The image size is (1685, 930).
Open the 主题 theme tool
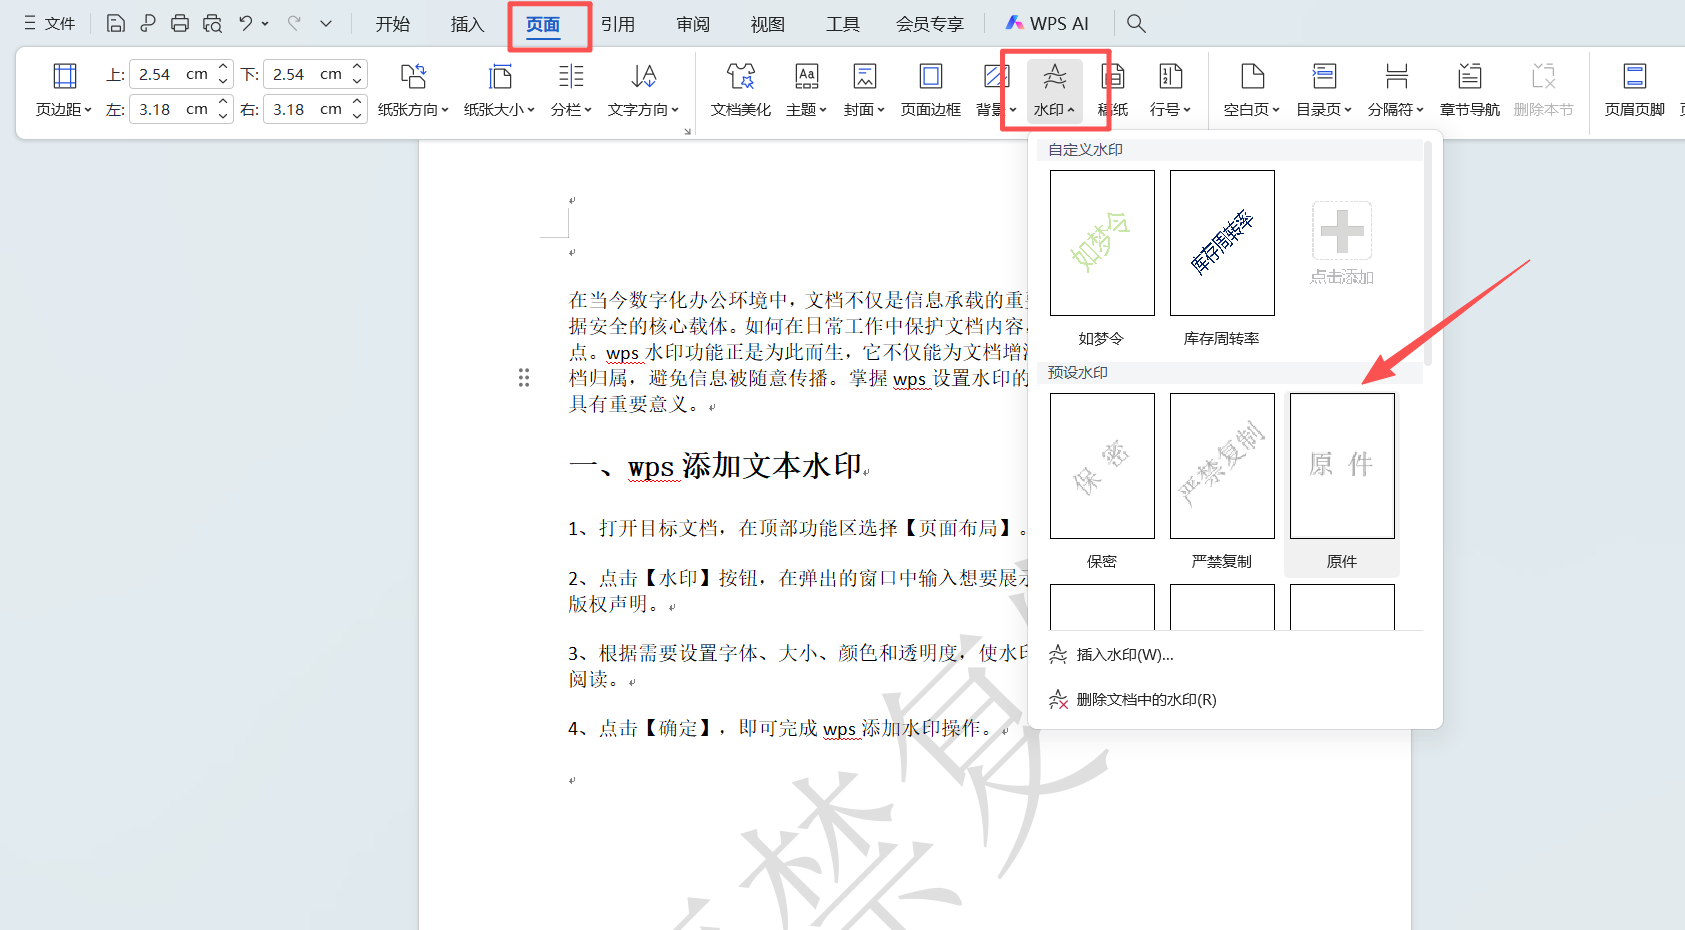[806, 90]
